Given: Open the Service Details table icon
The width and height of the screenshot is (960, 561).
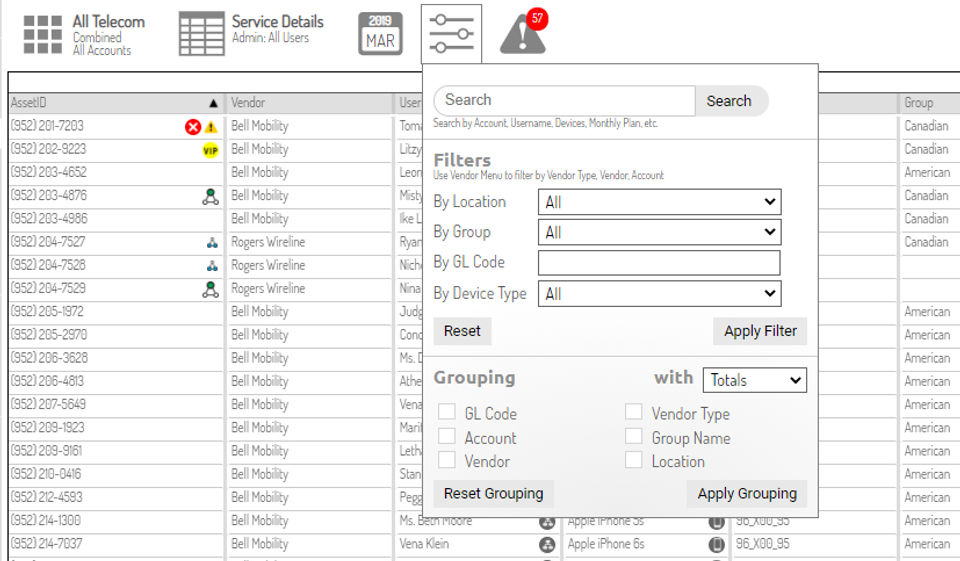Looking at the screenshot, I should pos(201,34).
